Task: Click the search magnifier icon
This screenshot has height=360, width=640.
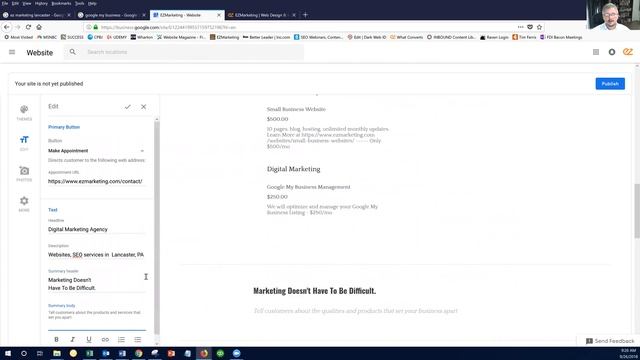Action: coord(73,52)
